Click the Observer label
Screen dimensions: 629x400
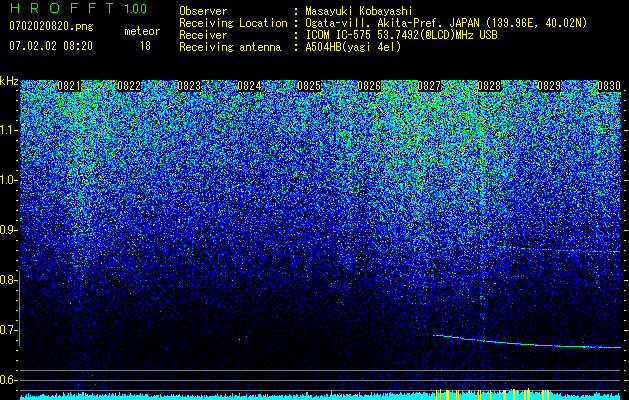tap(203, 11)
